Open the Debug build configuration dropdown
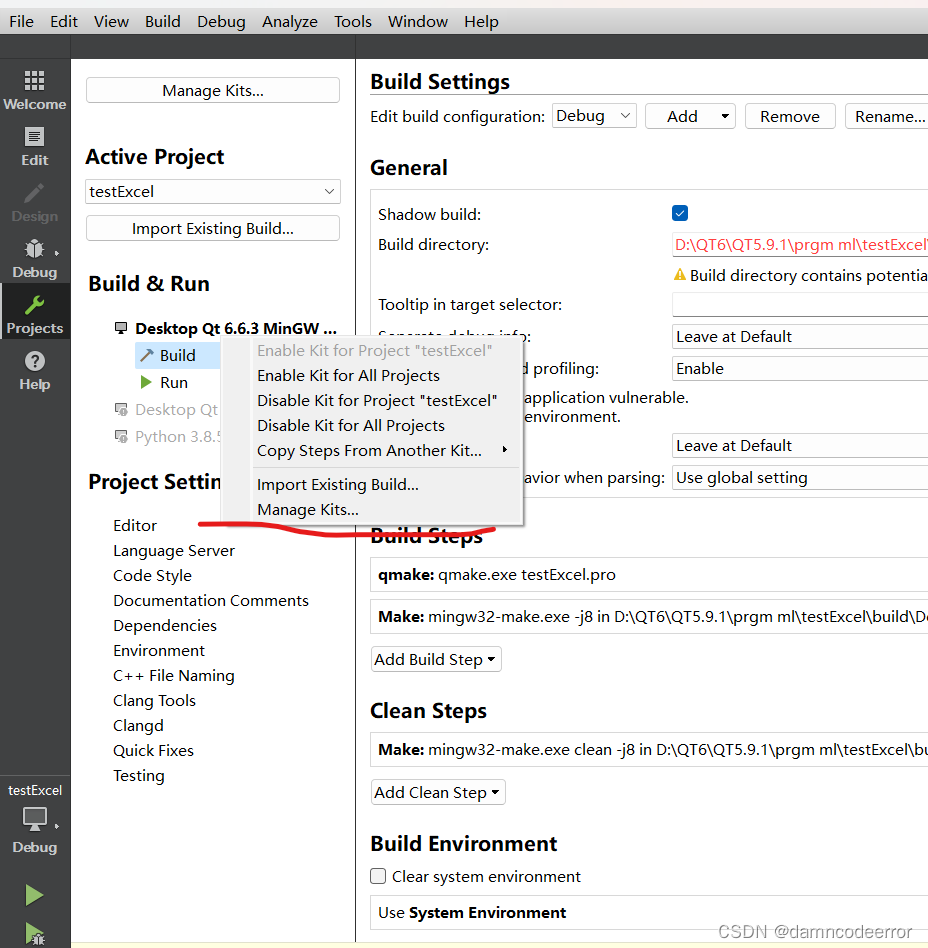 pyautogui.click(x=594, y=115)
